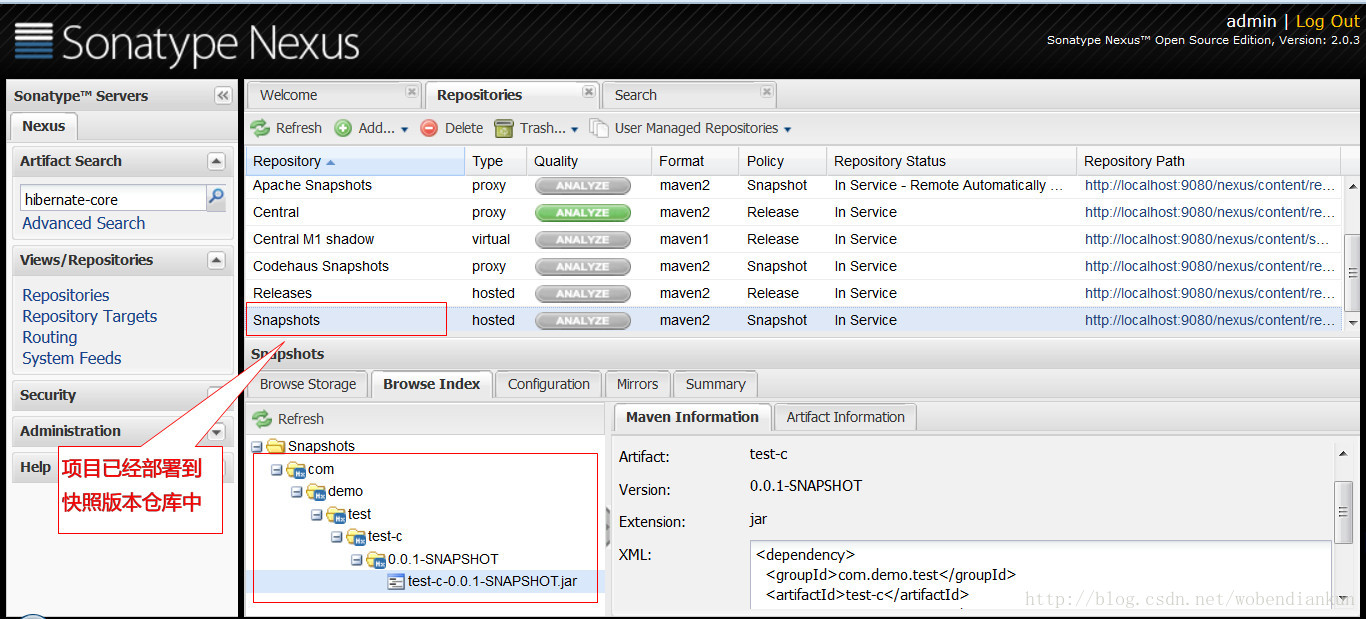Analyze the Codehaus Snapshots repository
Screen dimensions: 1366x619
(x=583, y=266)
